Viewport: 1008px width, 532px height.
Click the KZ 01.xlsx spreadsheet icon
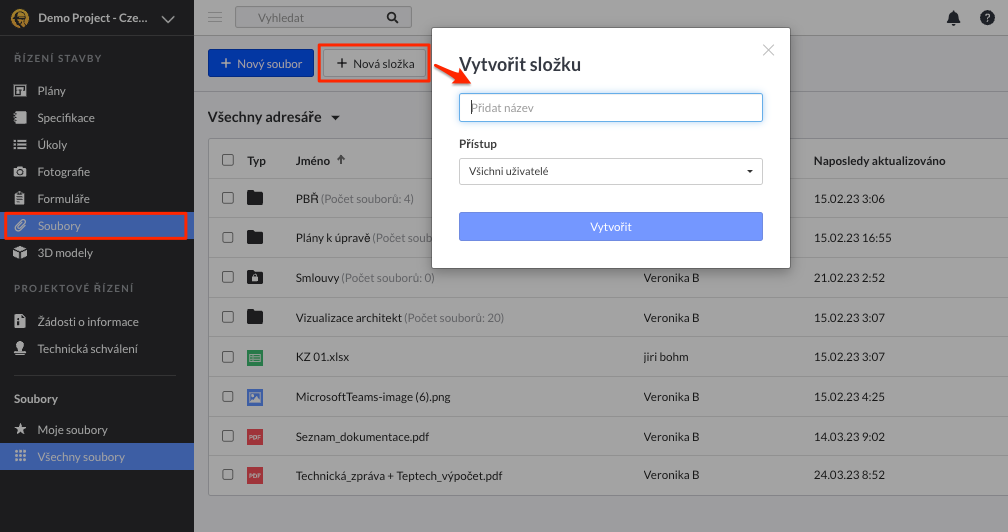tap(255, 357)
